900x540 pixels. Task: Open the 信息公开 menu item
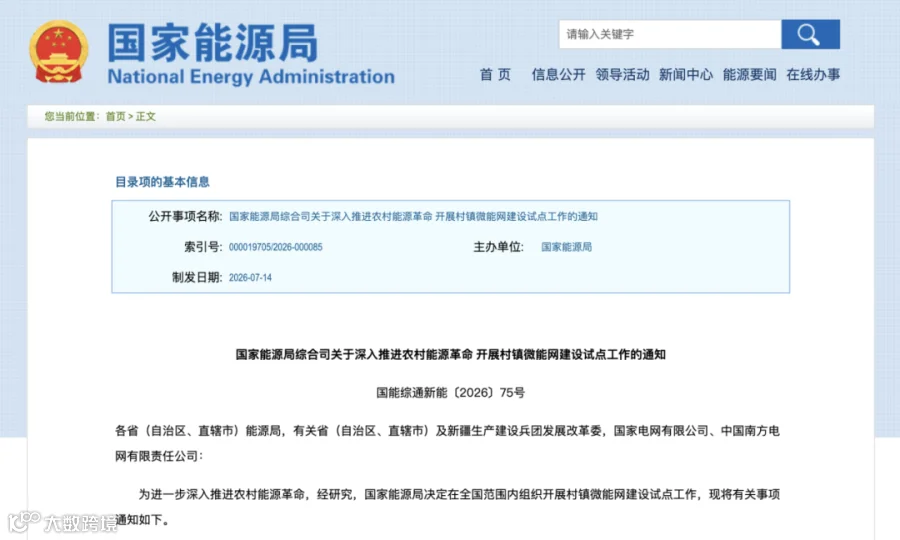click(x=558, y=75)
